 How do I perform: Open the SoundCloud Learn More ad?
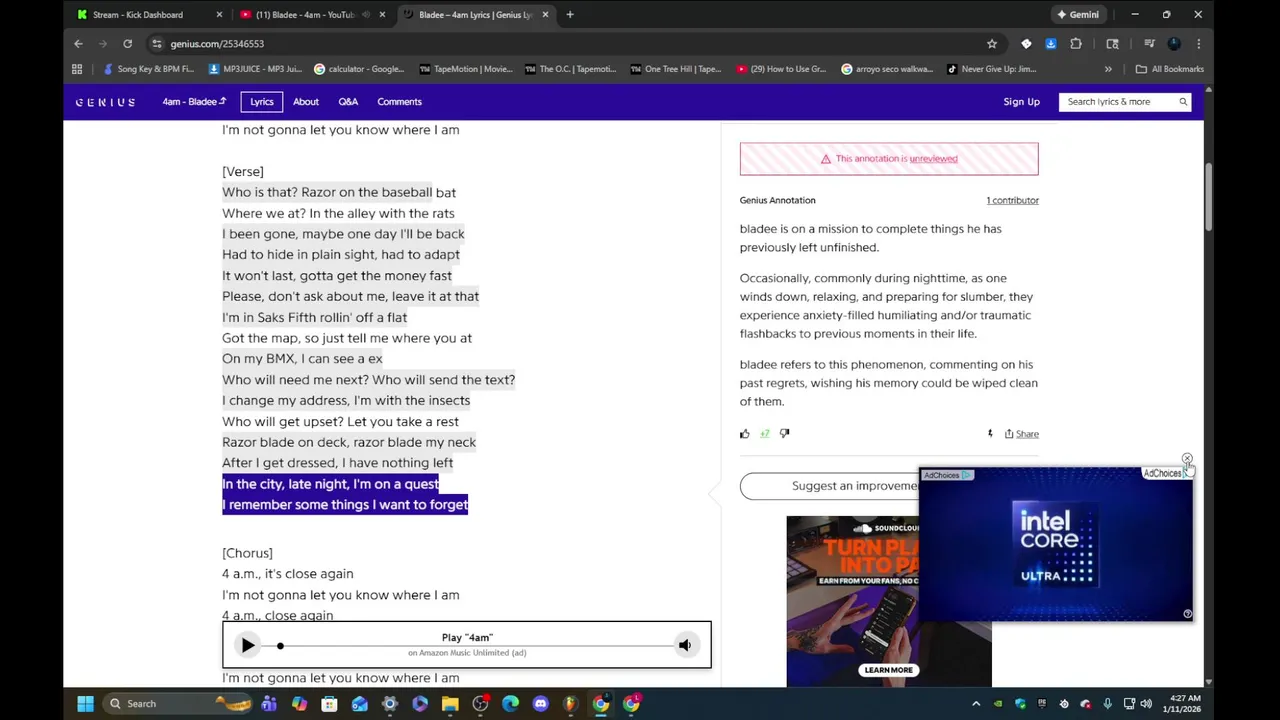click(x=889, y=670)
